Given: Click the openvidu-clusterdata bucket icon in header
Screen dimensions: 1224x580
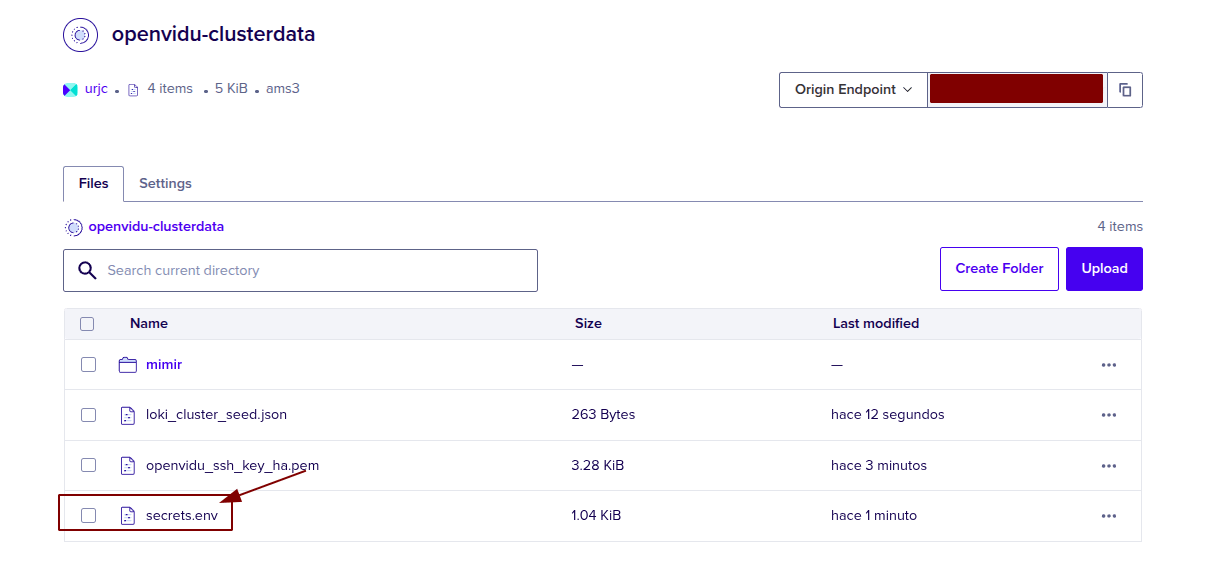Looking at the screenshot, I should pos(81,35).
